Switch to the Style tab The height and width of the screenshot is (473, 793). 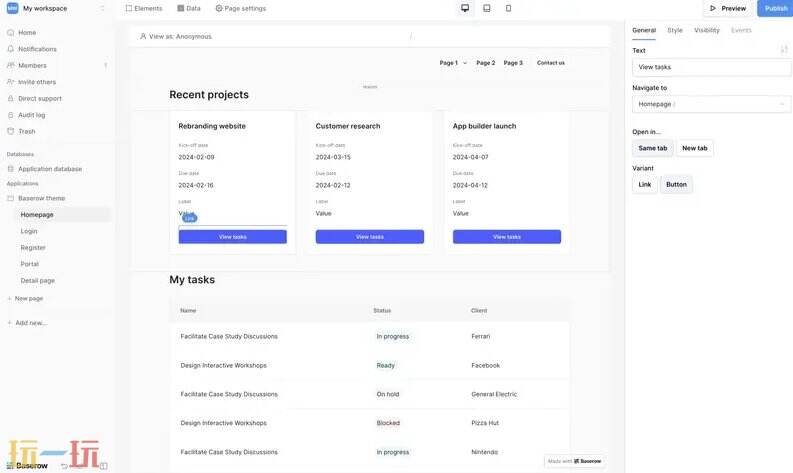[675, 30]
